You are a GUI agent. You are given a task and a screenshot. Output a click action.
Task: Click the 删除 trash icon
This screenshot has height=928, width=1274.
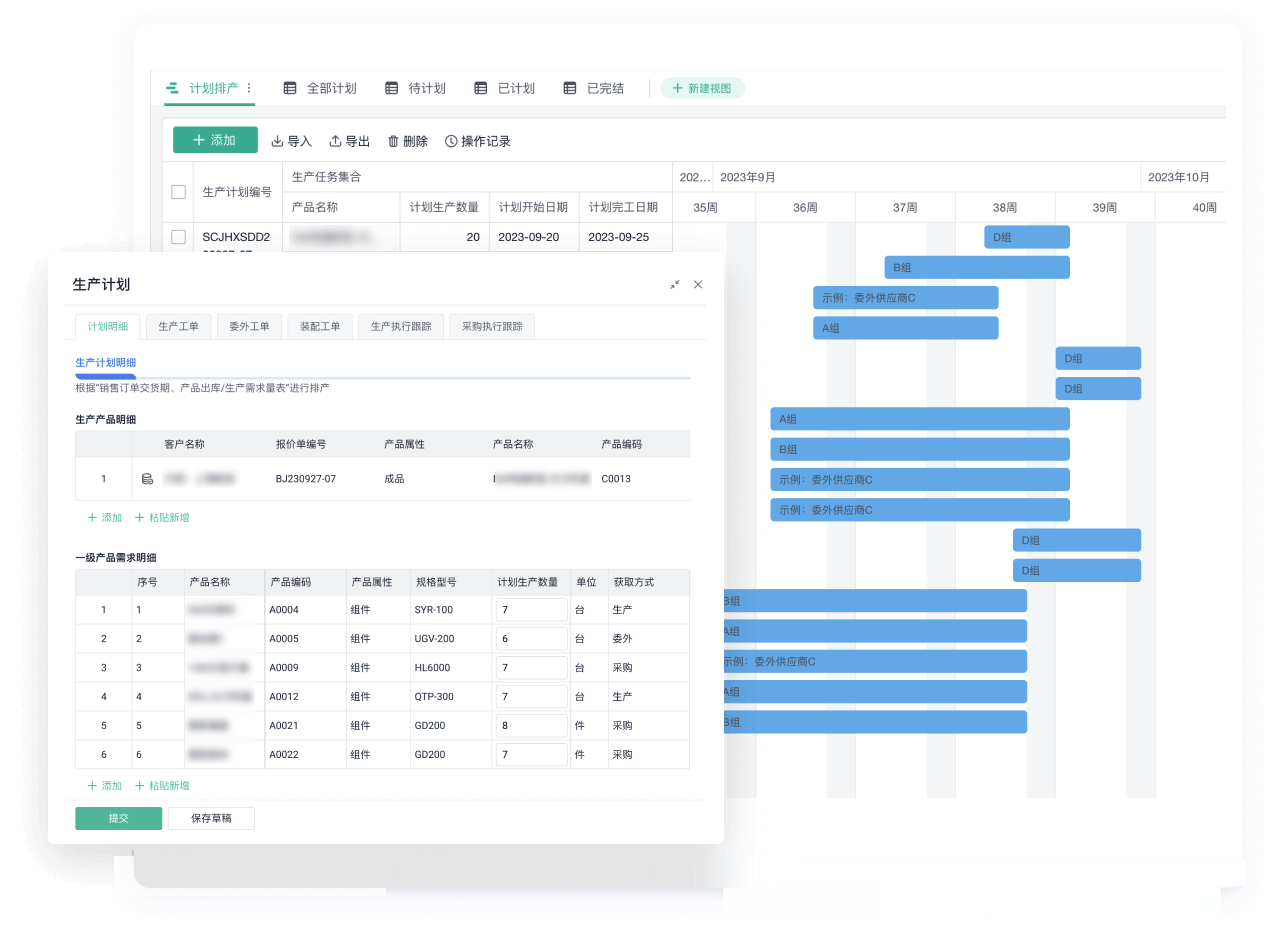point(393,142)
